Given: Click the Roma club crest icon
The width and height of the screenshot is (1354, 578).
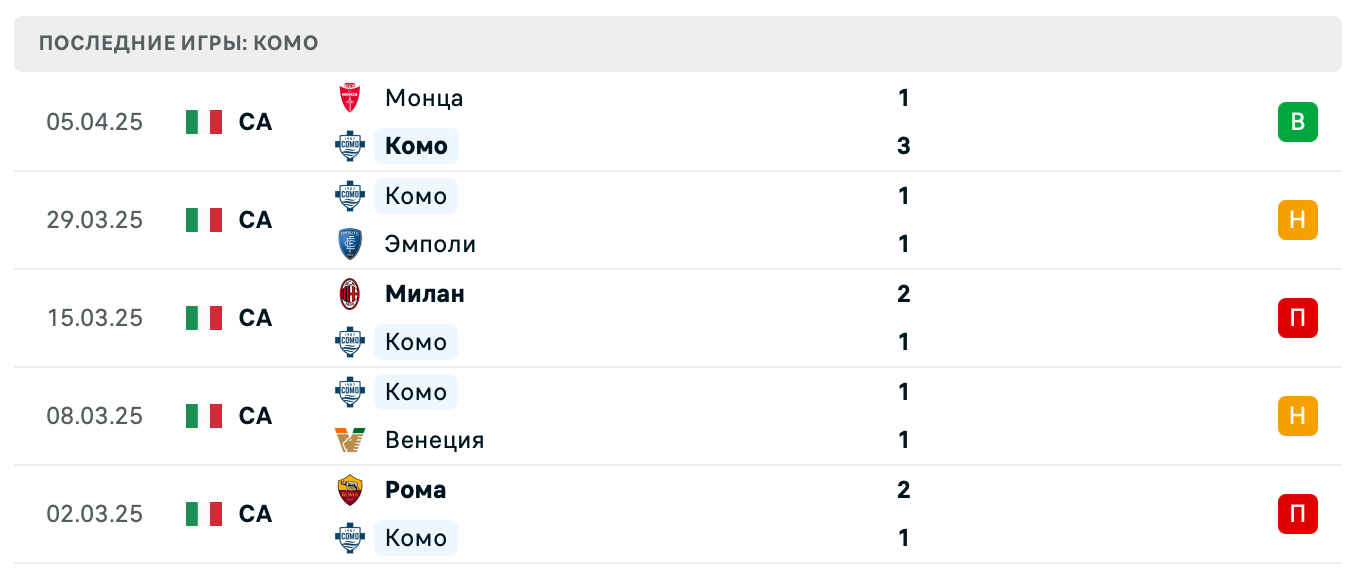Looking at the screenshot, I should click(x=349, y=490).
